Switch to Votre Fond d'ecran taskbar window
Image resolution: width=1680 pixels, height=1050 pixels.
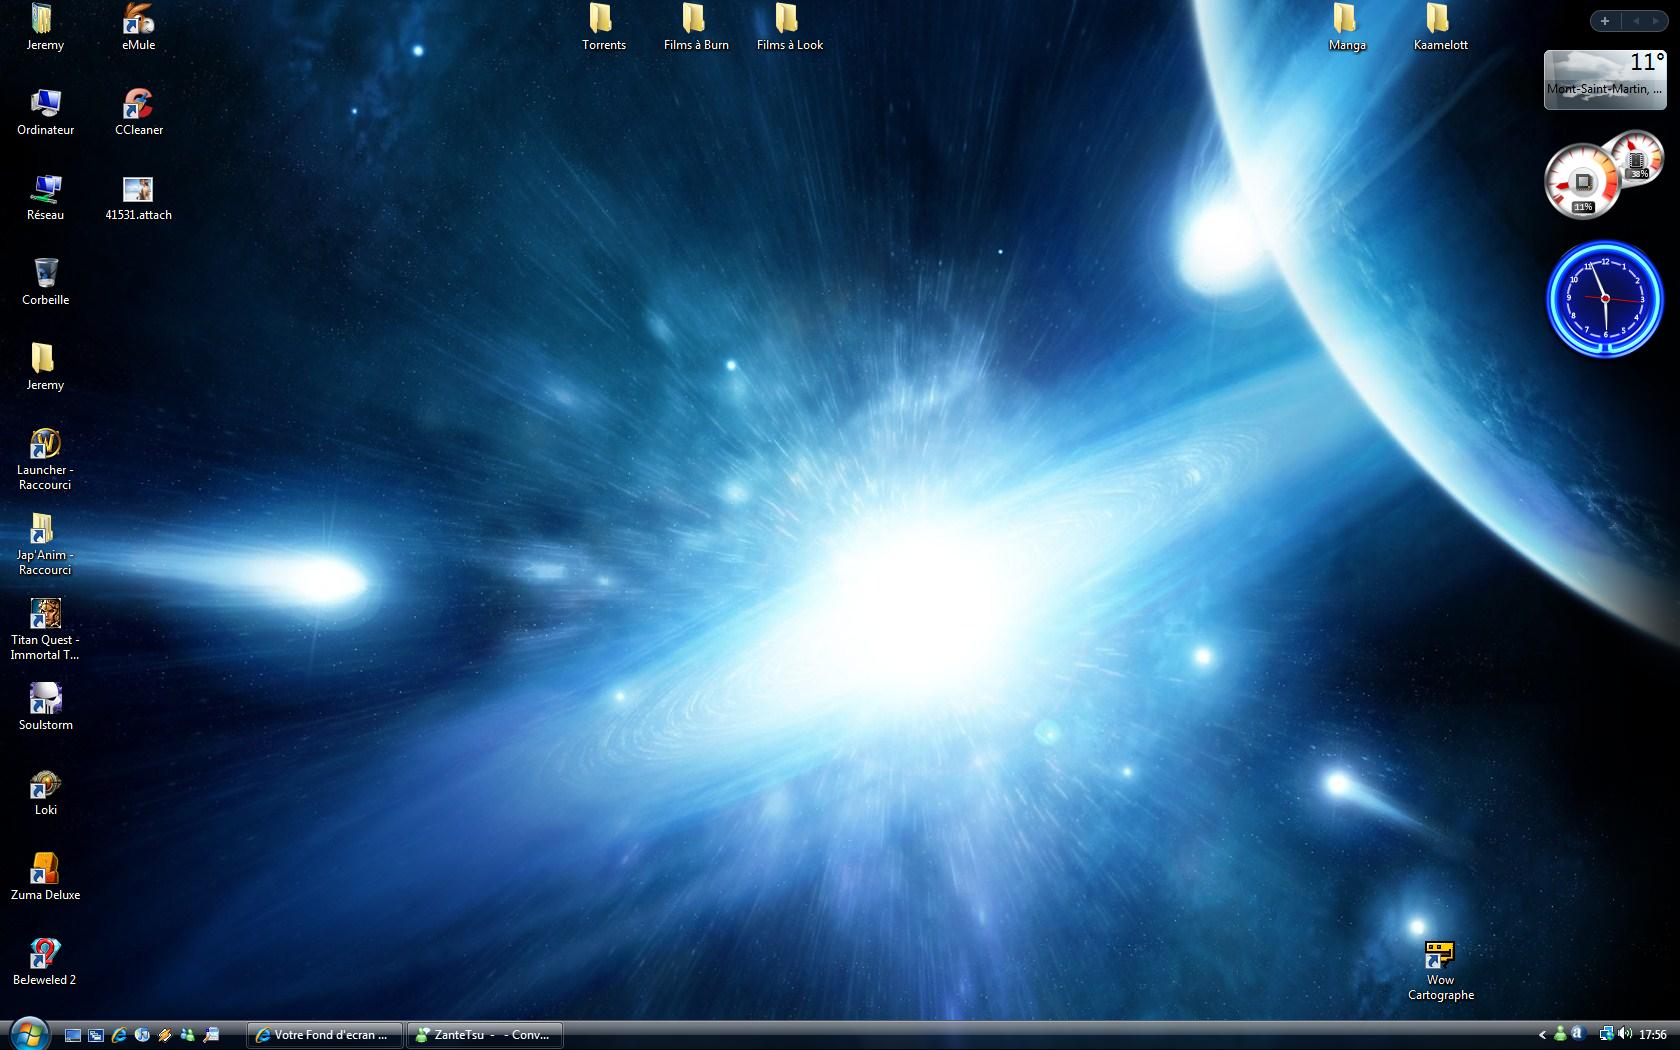click(x=325, y=1035)
